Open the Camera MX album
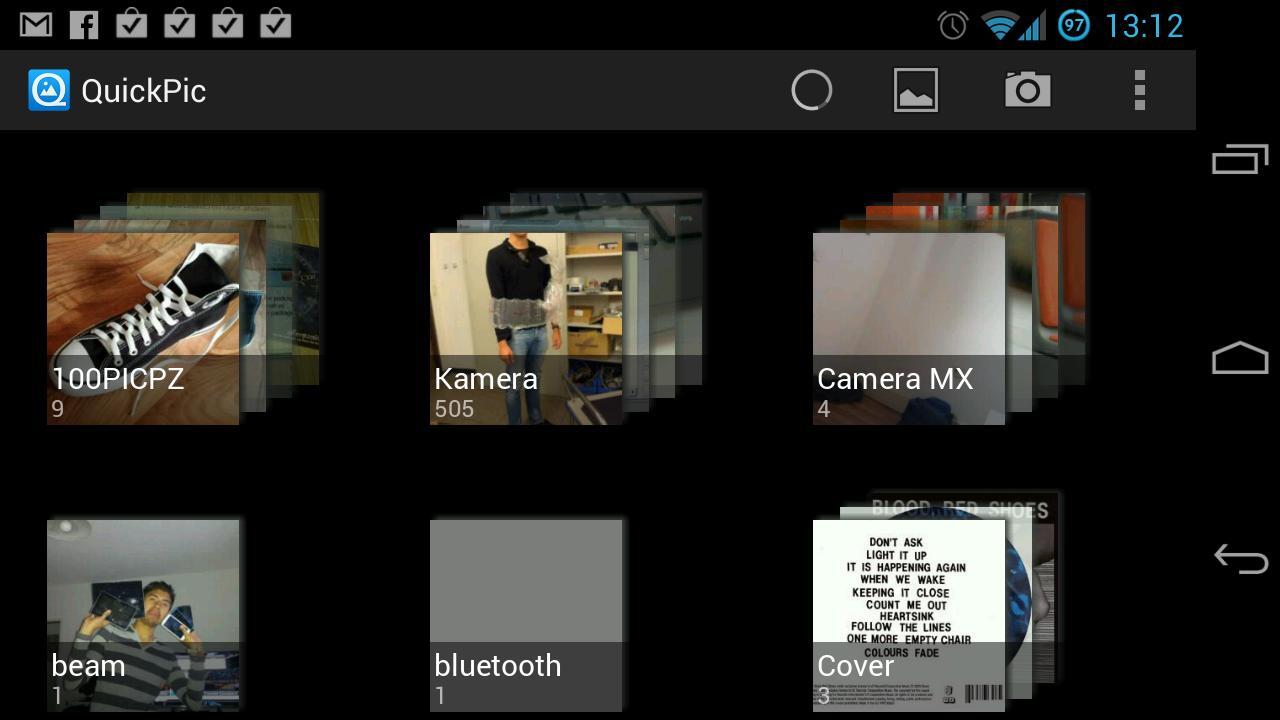The height and width of the screenshot is (720, 1280). coord(909,329)
